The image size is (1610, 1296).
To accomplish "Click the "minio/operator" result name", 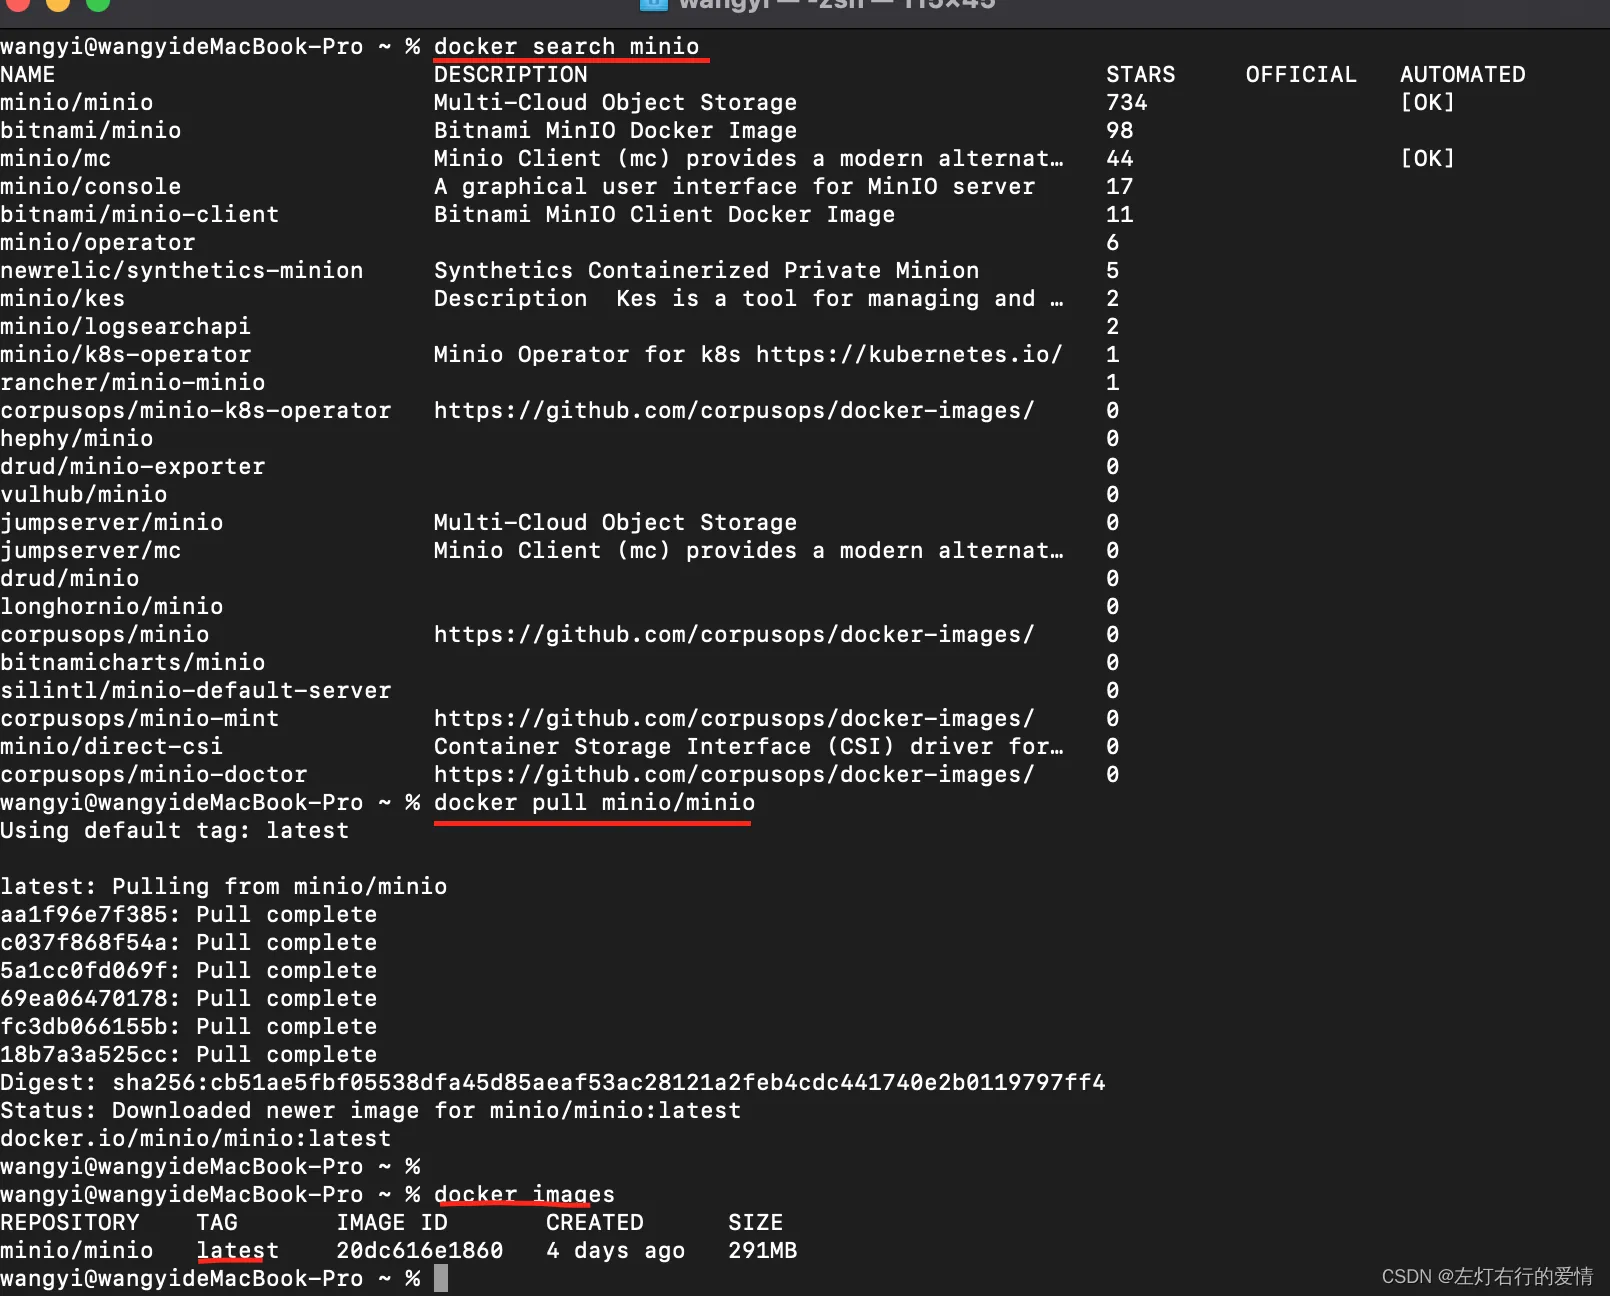I will click(98, 242).
